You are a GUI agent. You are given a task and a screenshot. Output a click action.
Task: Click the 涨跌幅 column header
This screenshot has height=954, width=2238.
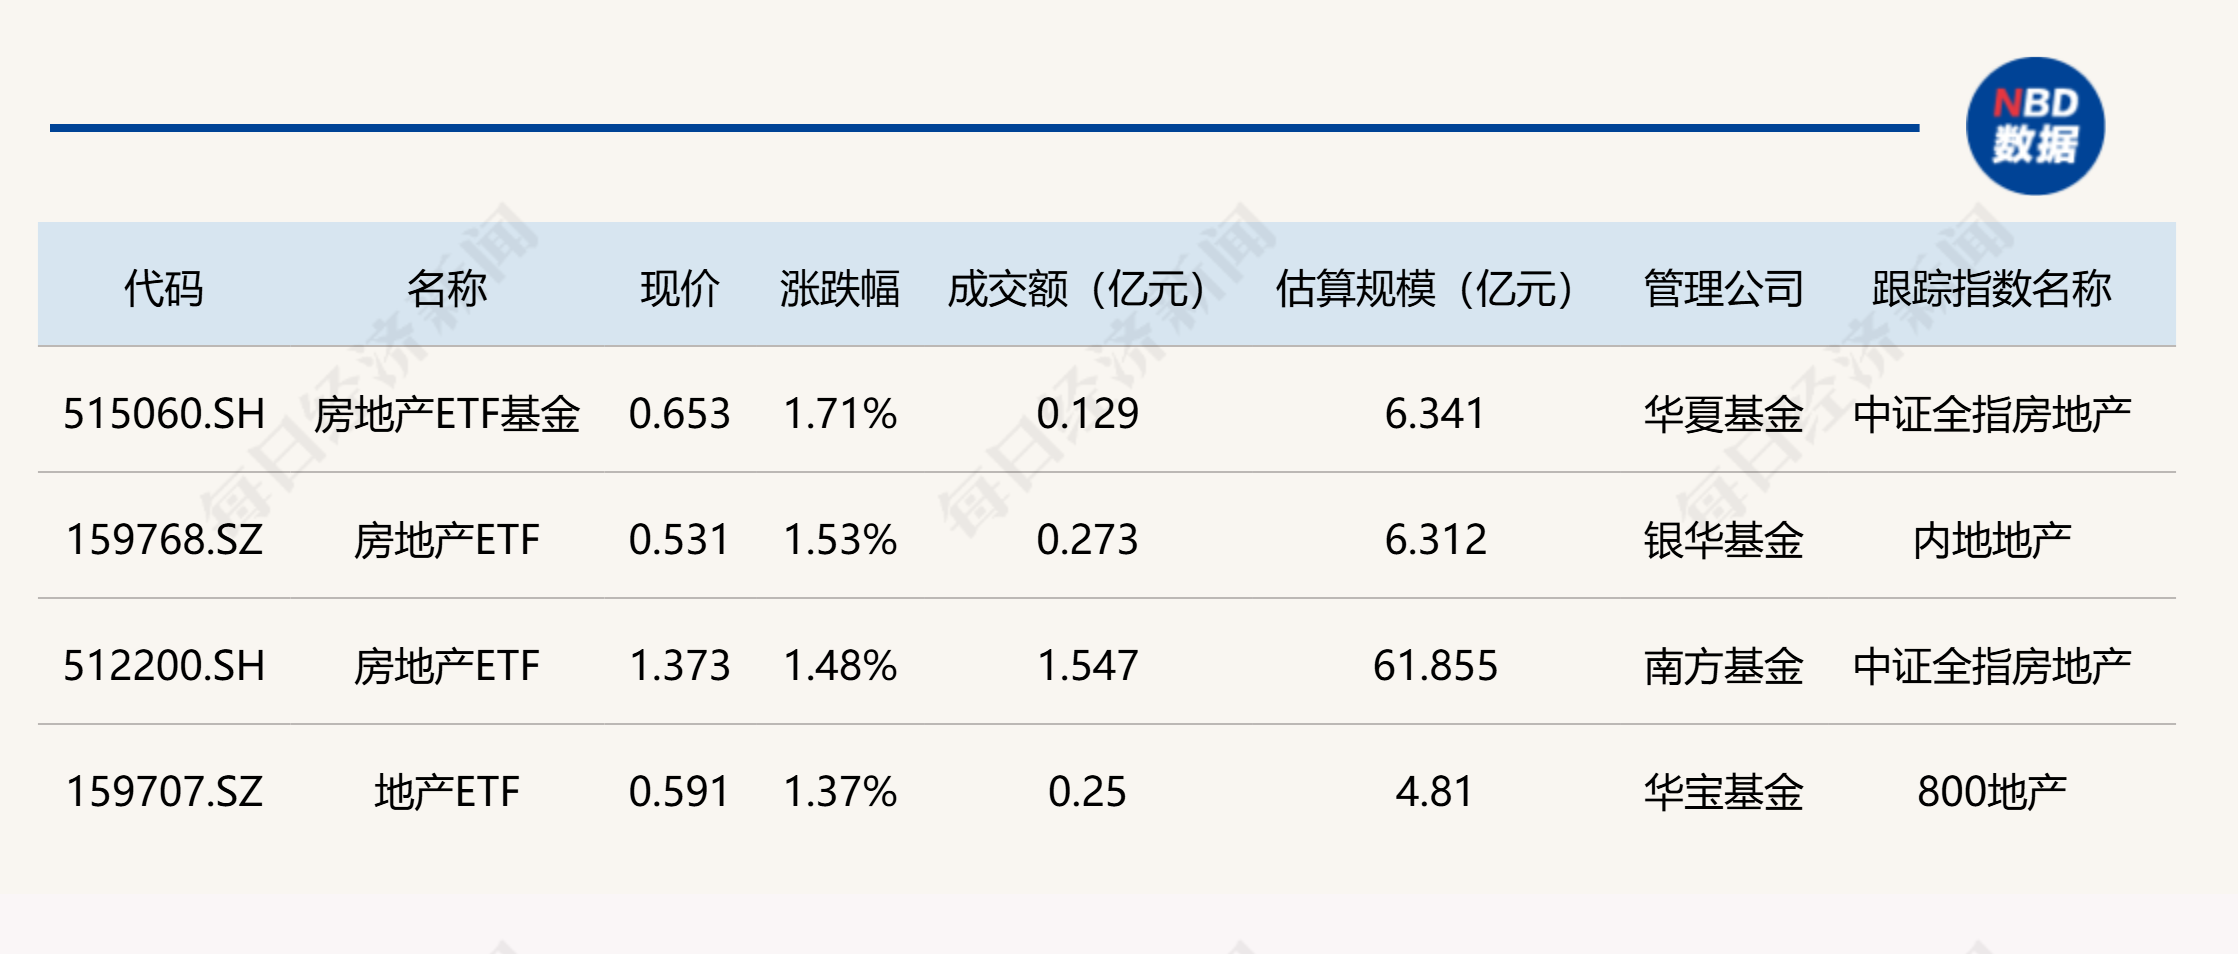[839, 289]
